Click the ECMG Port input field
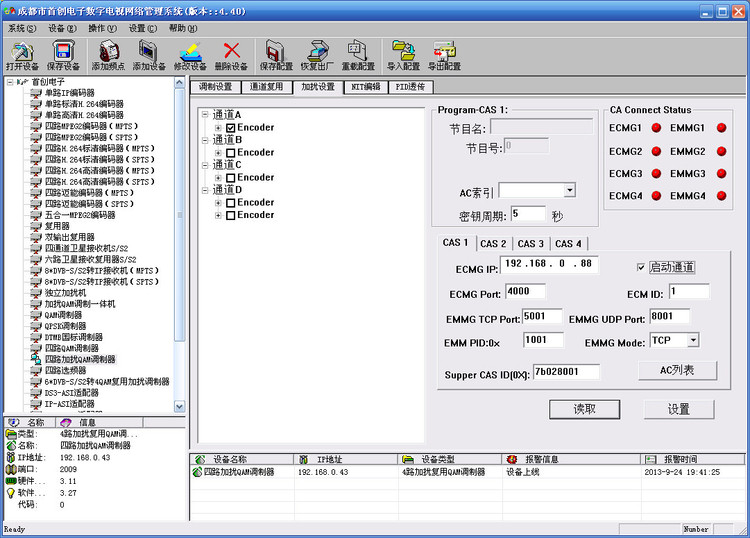750x538 pixels. coord(525,291)
